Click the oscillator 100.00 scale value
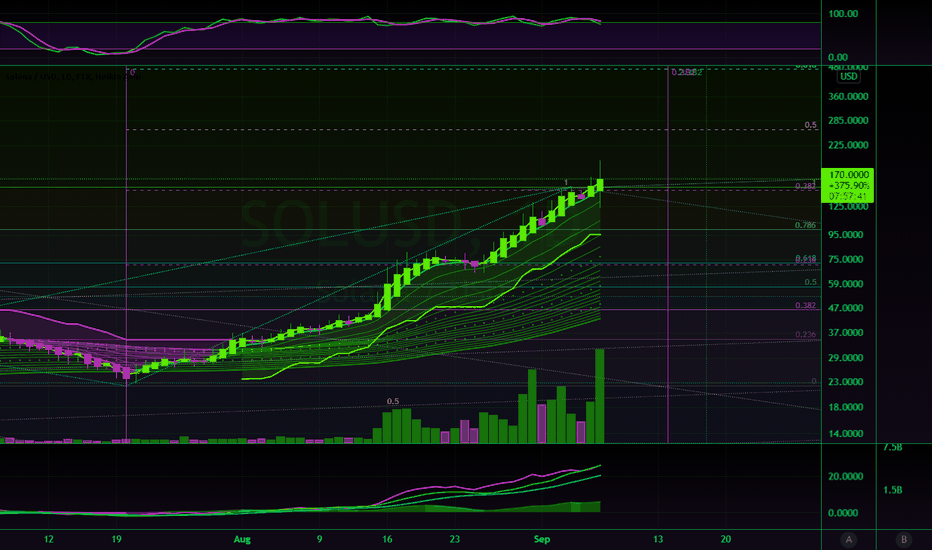 [x=843, y=14]
